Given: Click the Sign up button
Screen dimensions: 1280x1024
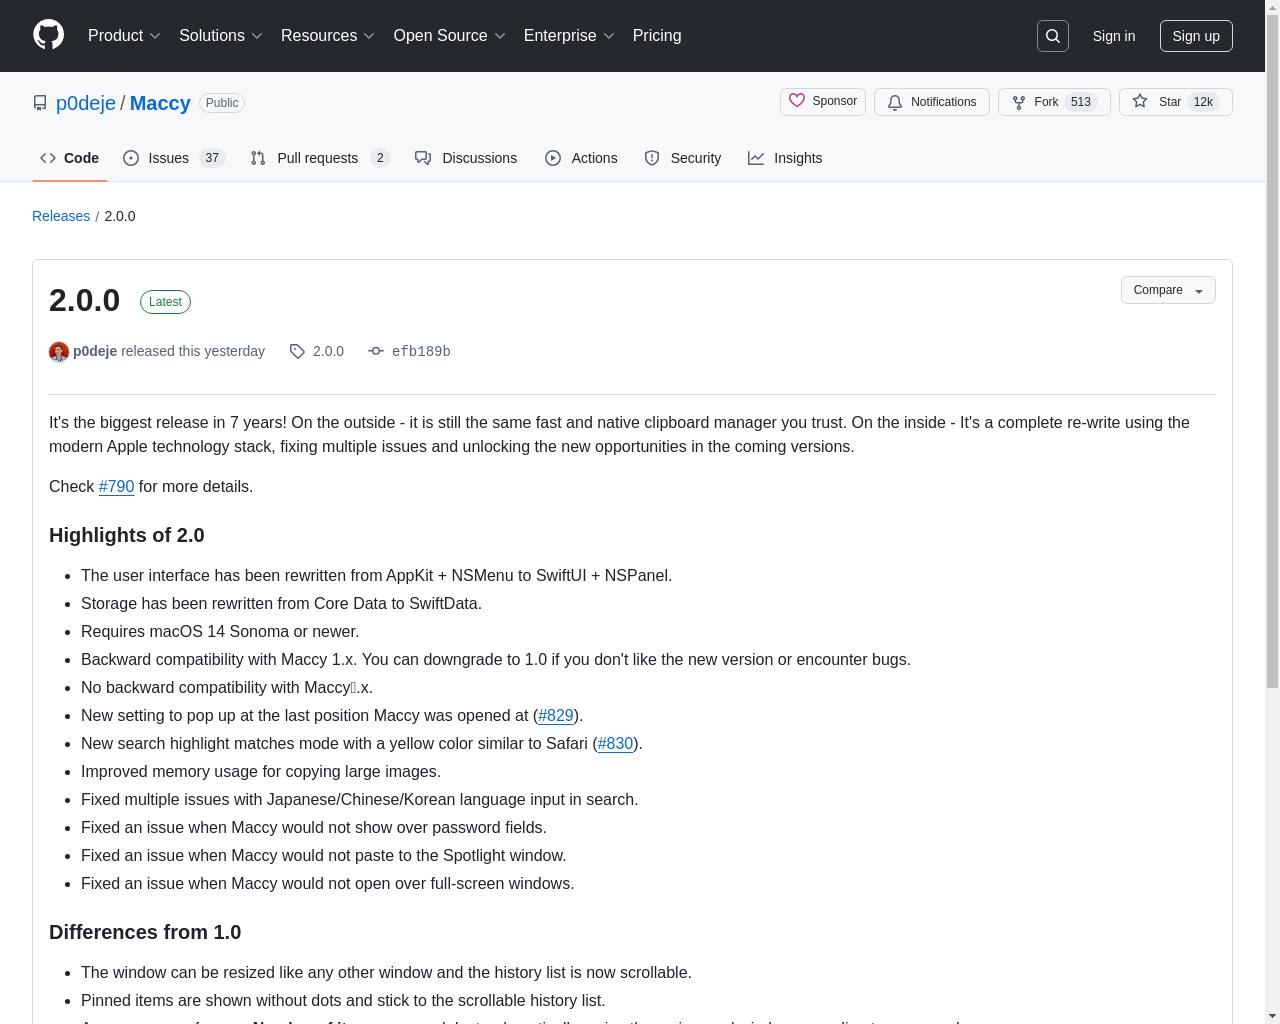Looking at the screenshot, I should 1196,36.
